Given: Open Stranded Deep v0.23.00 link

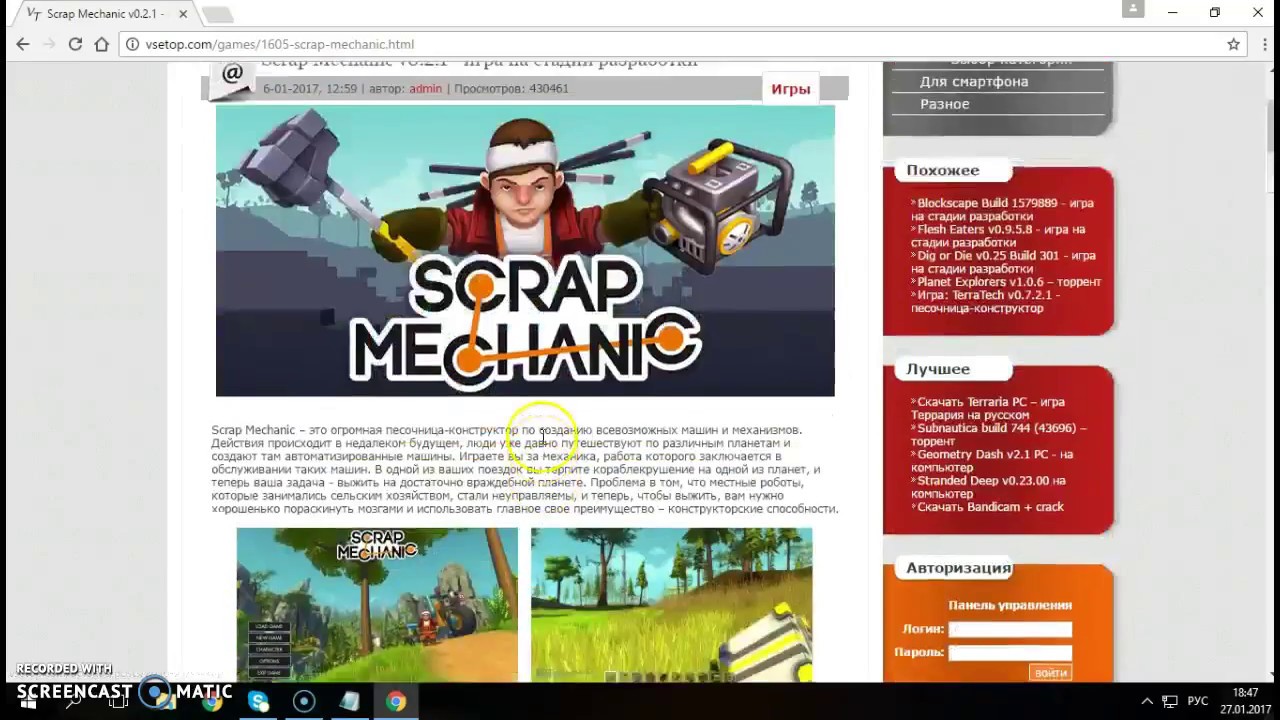Looking at the screenshot, I should [x=988, y=487].
